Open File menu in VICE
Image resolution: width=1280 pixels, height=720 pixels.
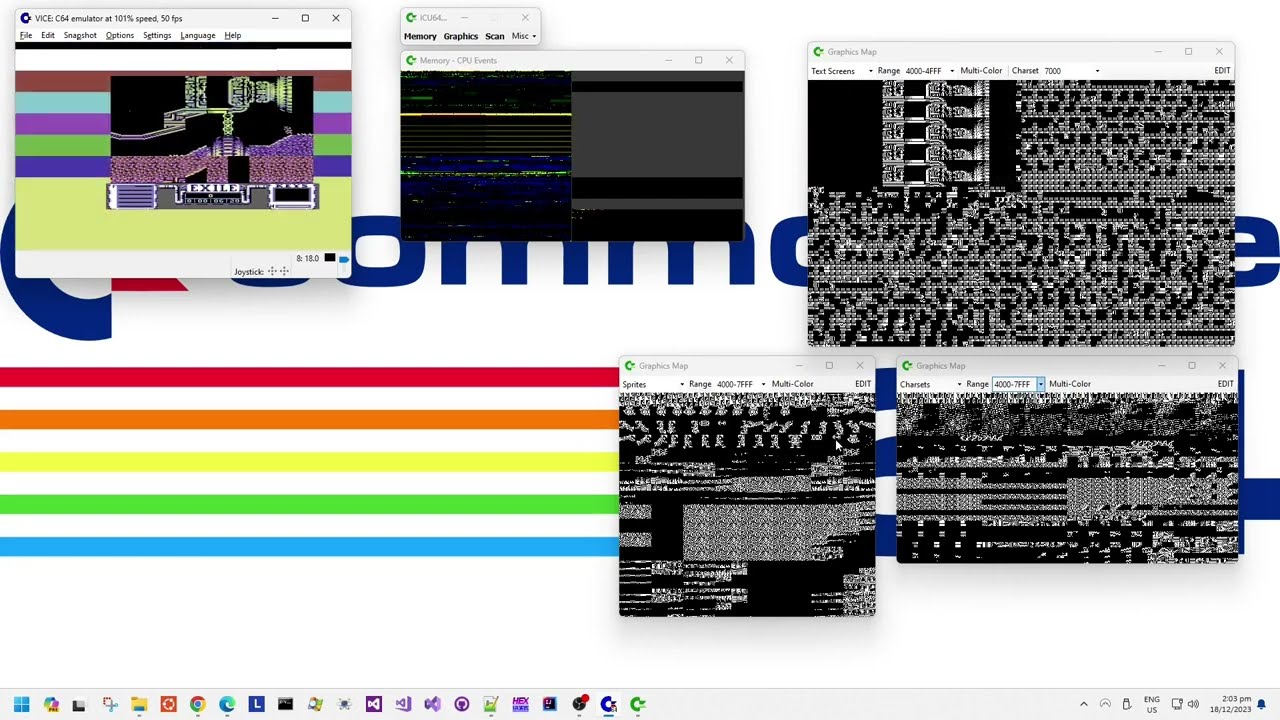[x=26, y=35]
